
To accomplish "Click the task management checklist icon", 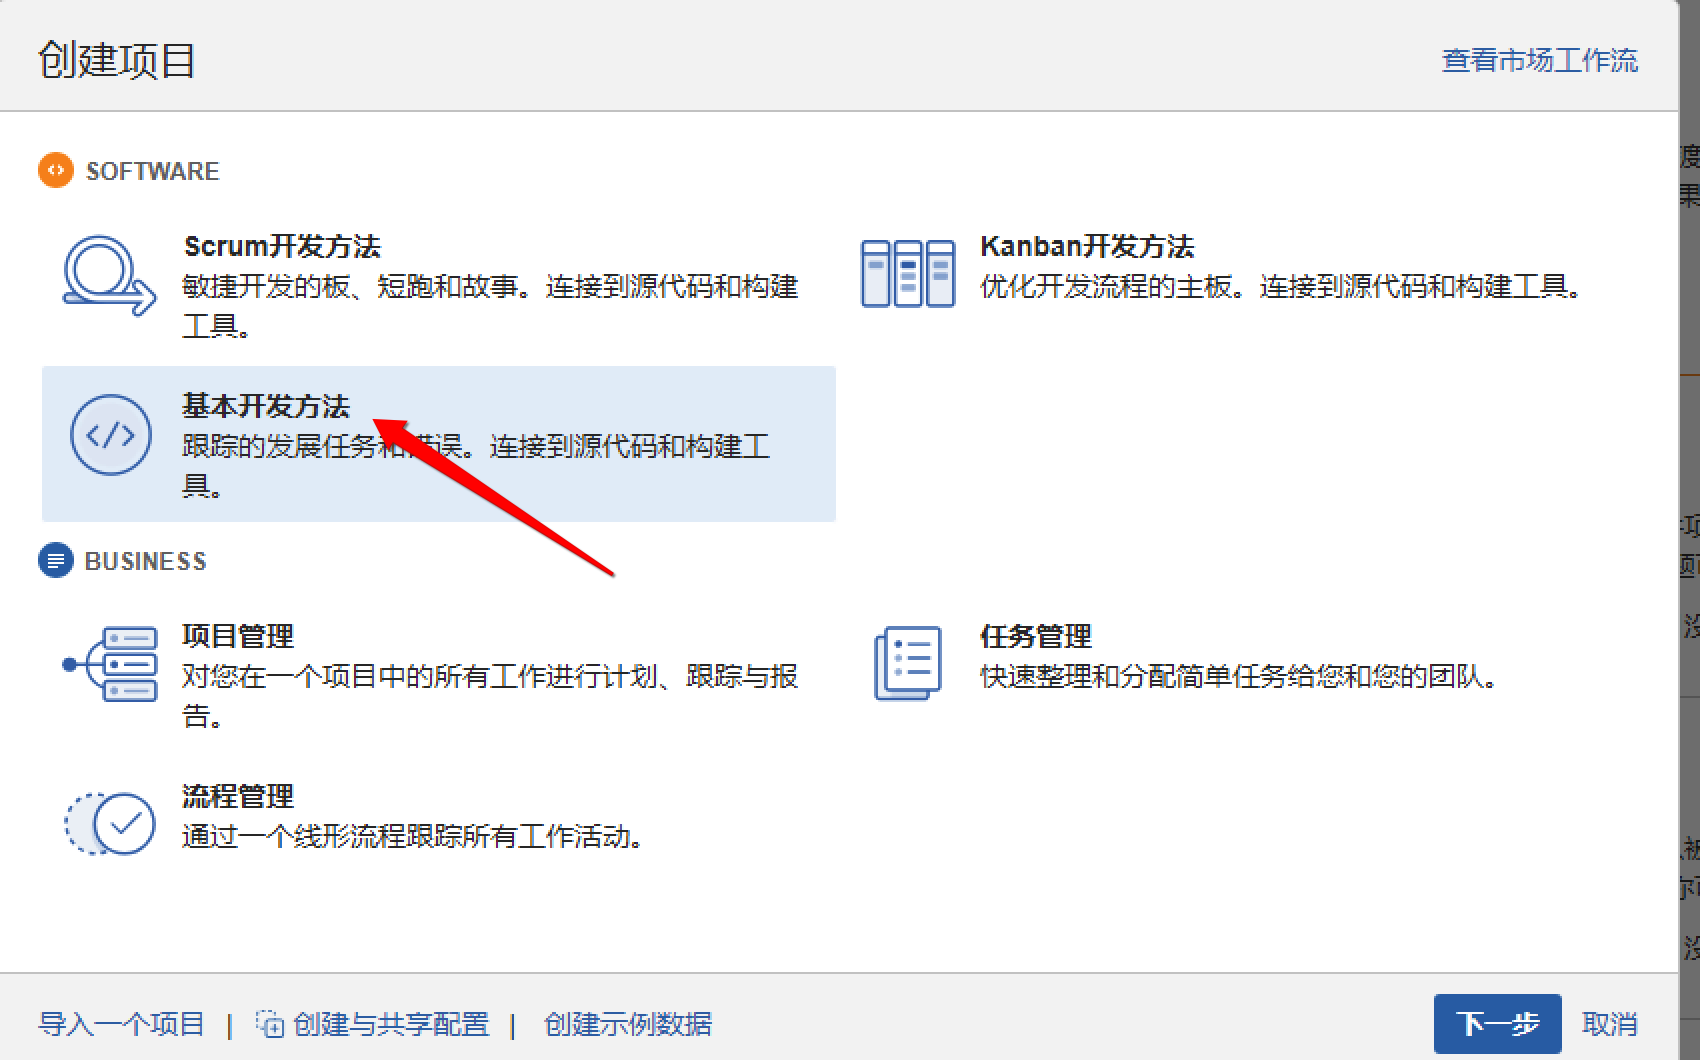I will pyautogui.click(x=908, y=663).
